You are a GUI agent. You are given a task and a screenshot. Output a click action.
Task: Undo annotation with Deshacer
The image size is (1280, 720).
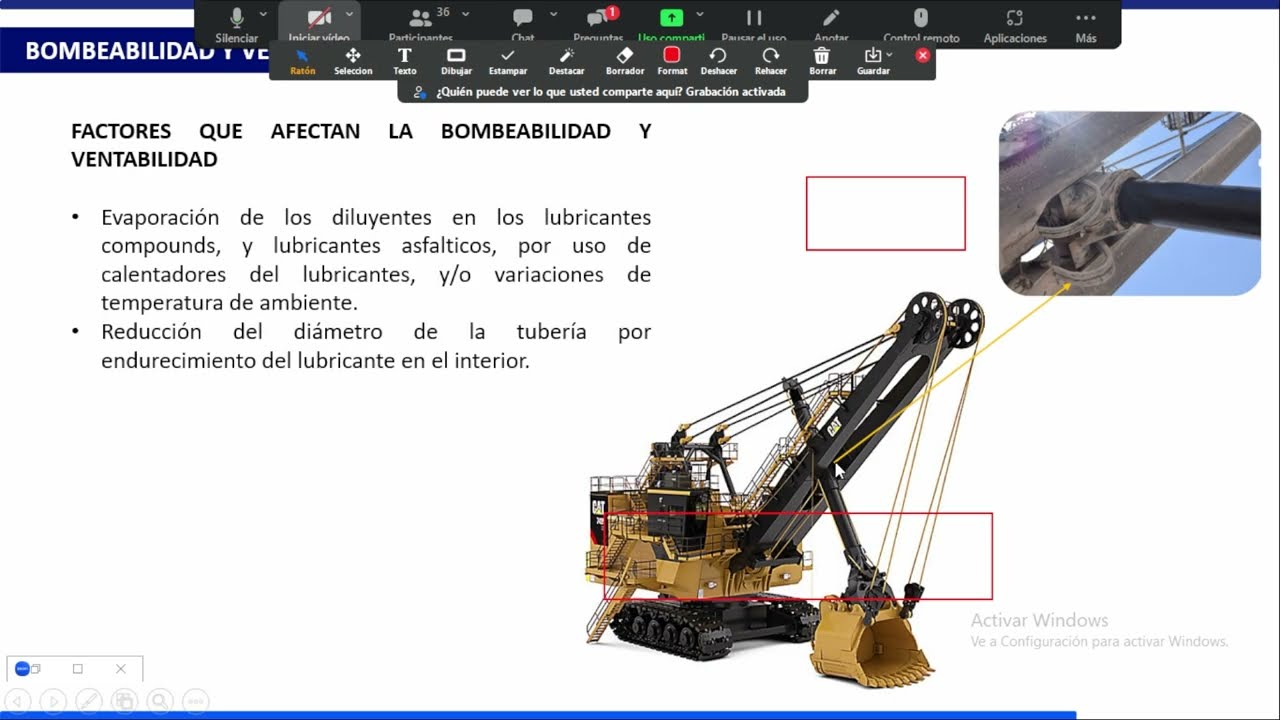point(718,61)
